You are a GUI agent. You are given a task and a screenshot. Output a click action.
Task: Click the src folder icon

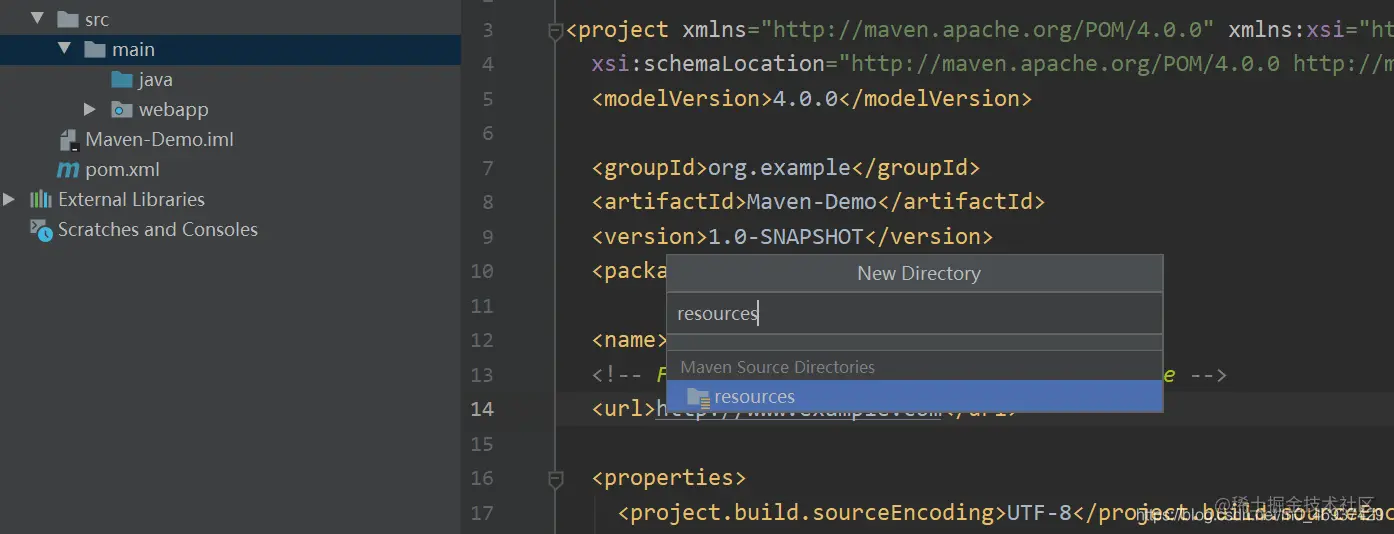(68, 19)
